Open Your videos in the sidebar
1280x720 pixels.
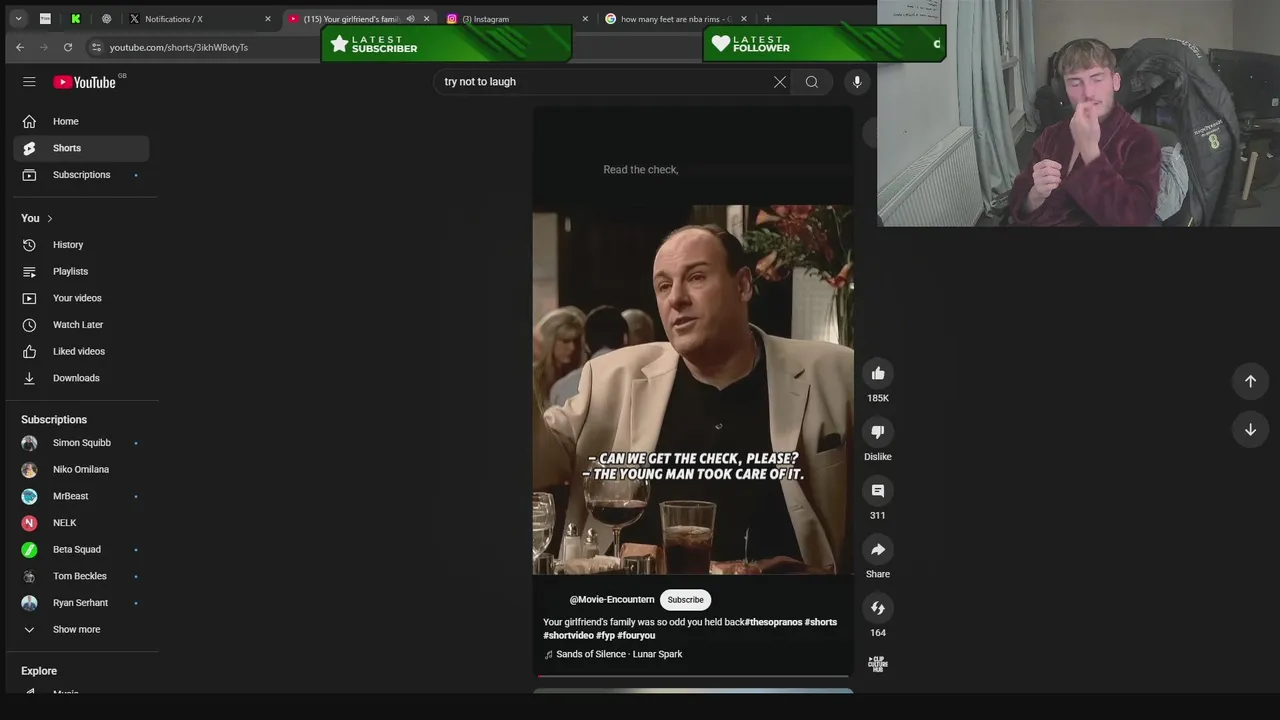coord(81,298)
